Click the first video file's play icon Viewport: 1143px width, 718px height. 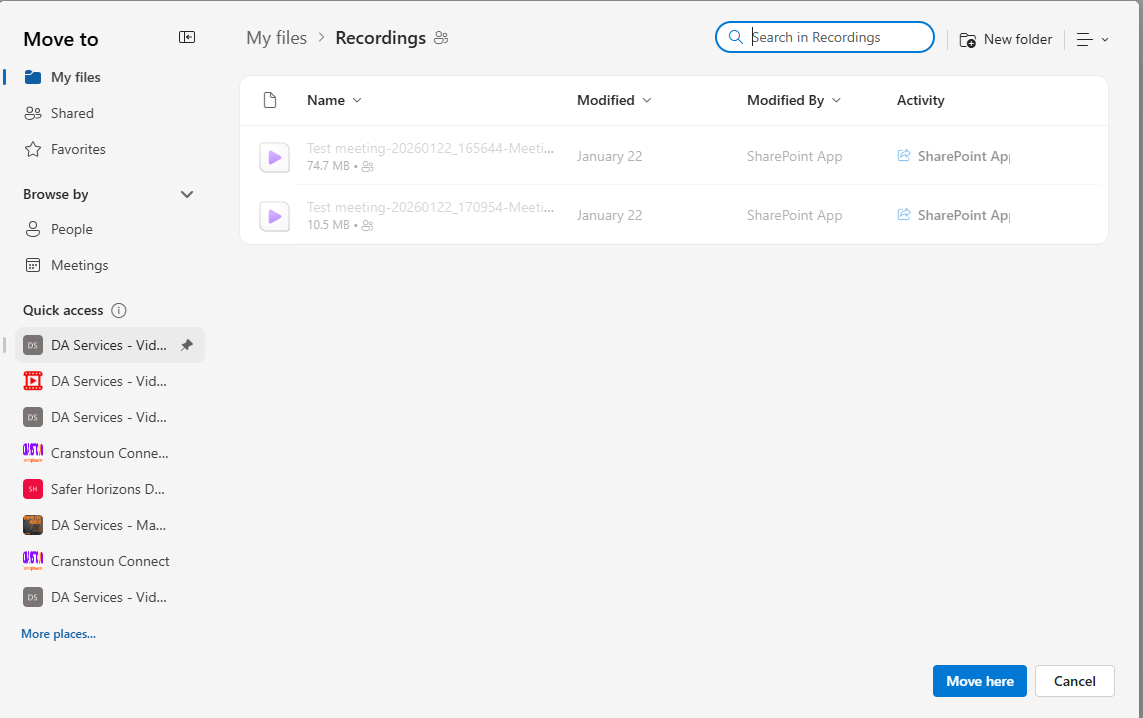[x=274, y=157]
